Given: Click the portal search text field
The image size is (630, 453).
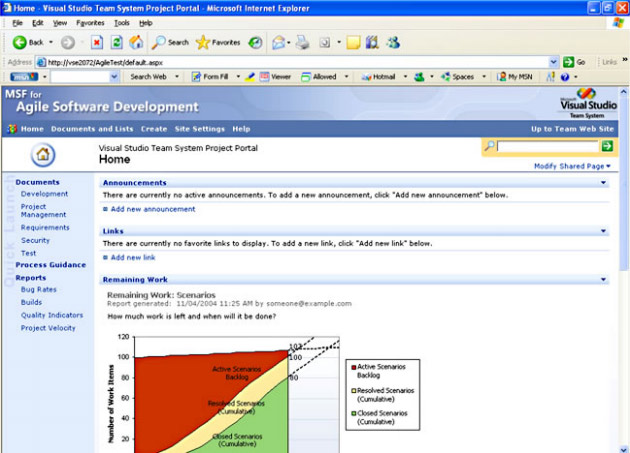Looking at the screenshot, I should 548,146.
